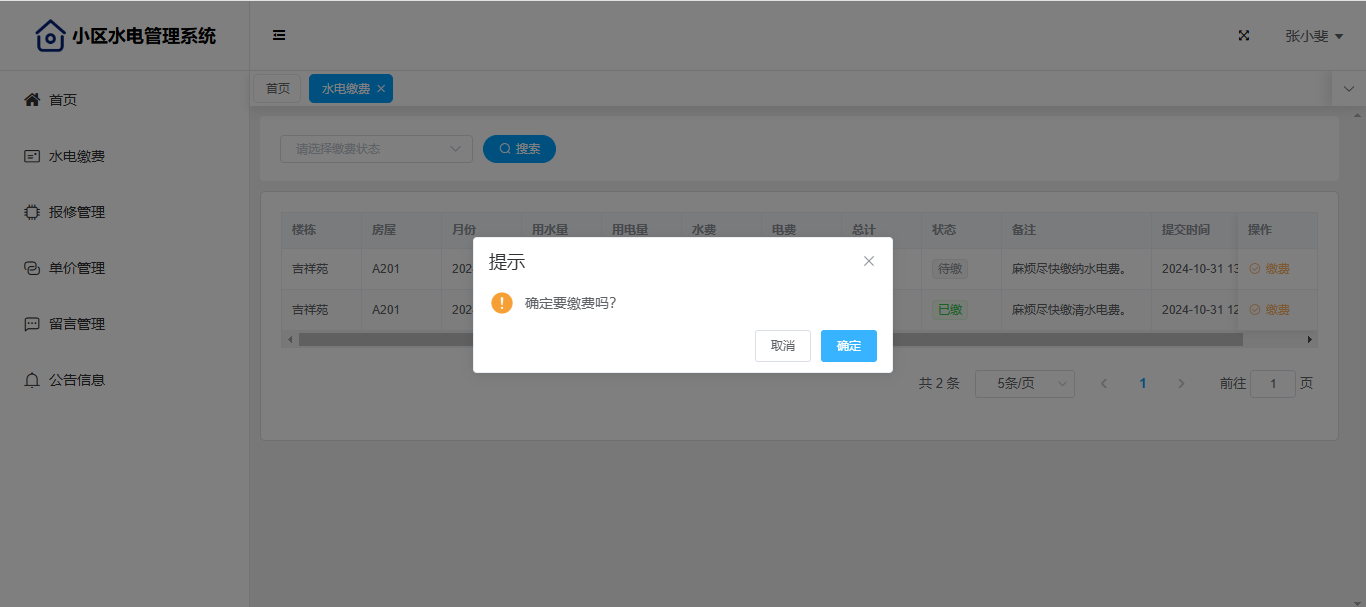1366x607 pixels.
Task: Click 缴费 link in 待缴 row
Action: (x=1270, y=269)
